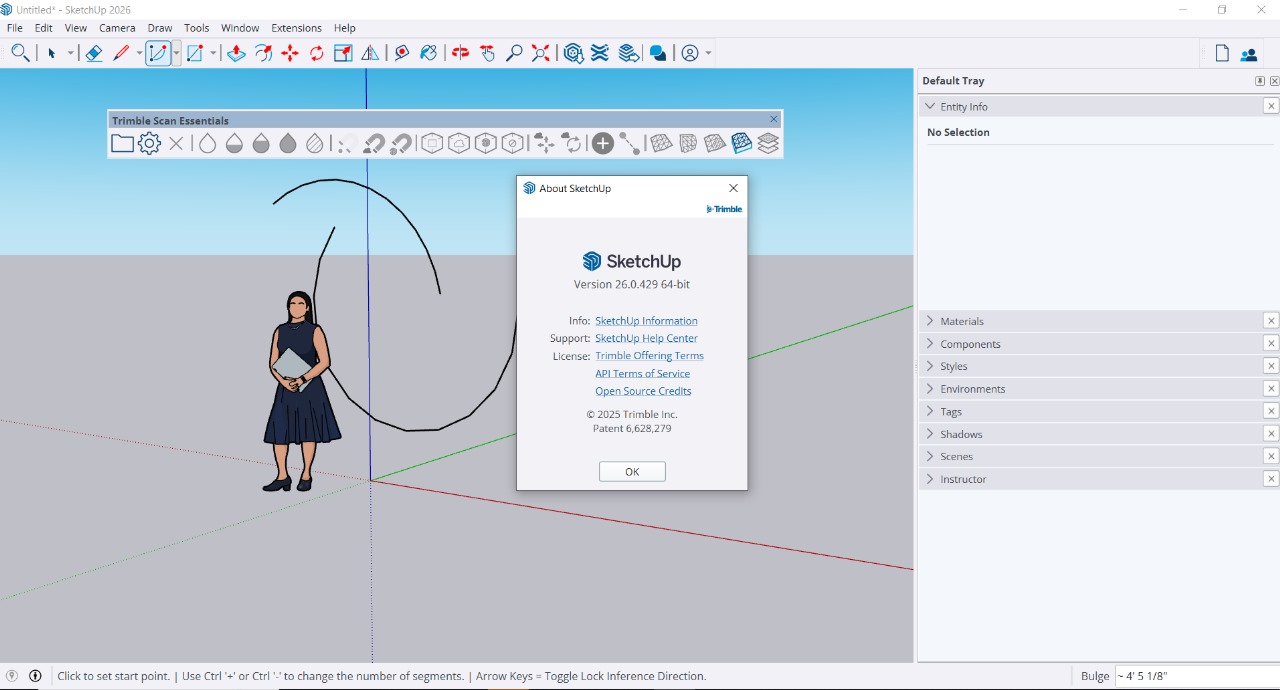This screenshot has width=1280, height=690.
Task: Click OK in About SketchUp dialog
Action: pyautogui.click(x=632, y=472)
